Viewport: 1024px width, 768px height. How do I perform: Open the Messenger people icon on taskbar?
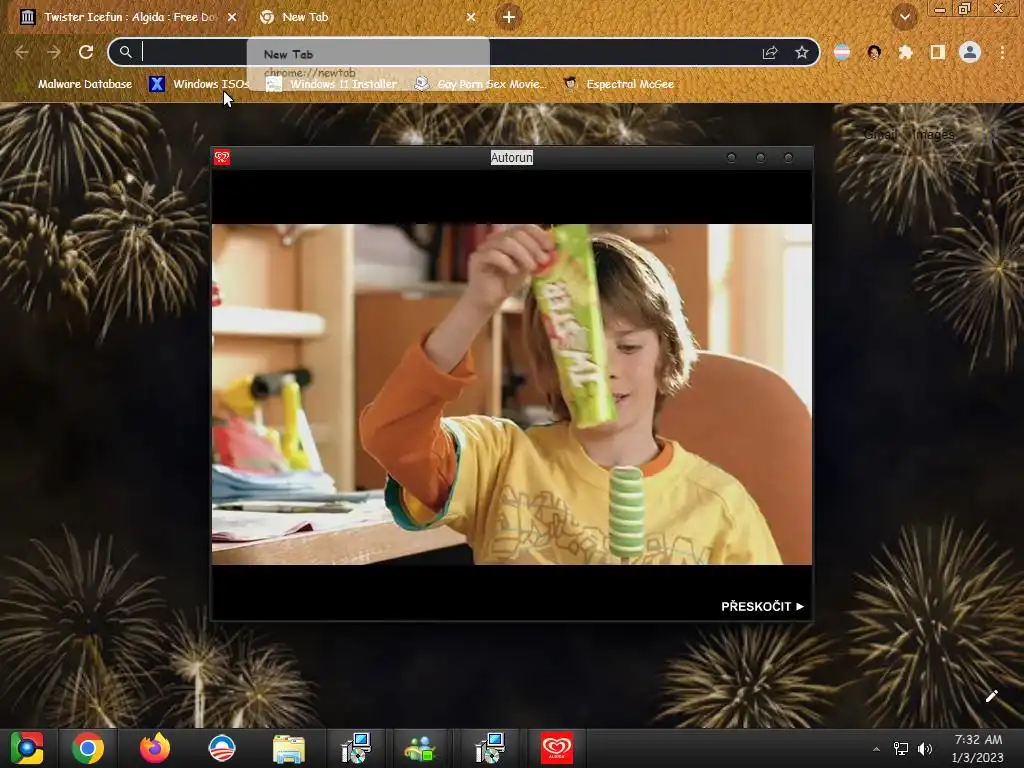click(420, 748)
